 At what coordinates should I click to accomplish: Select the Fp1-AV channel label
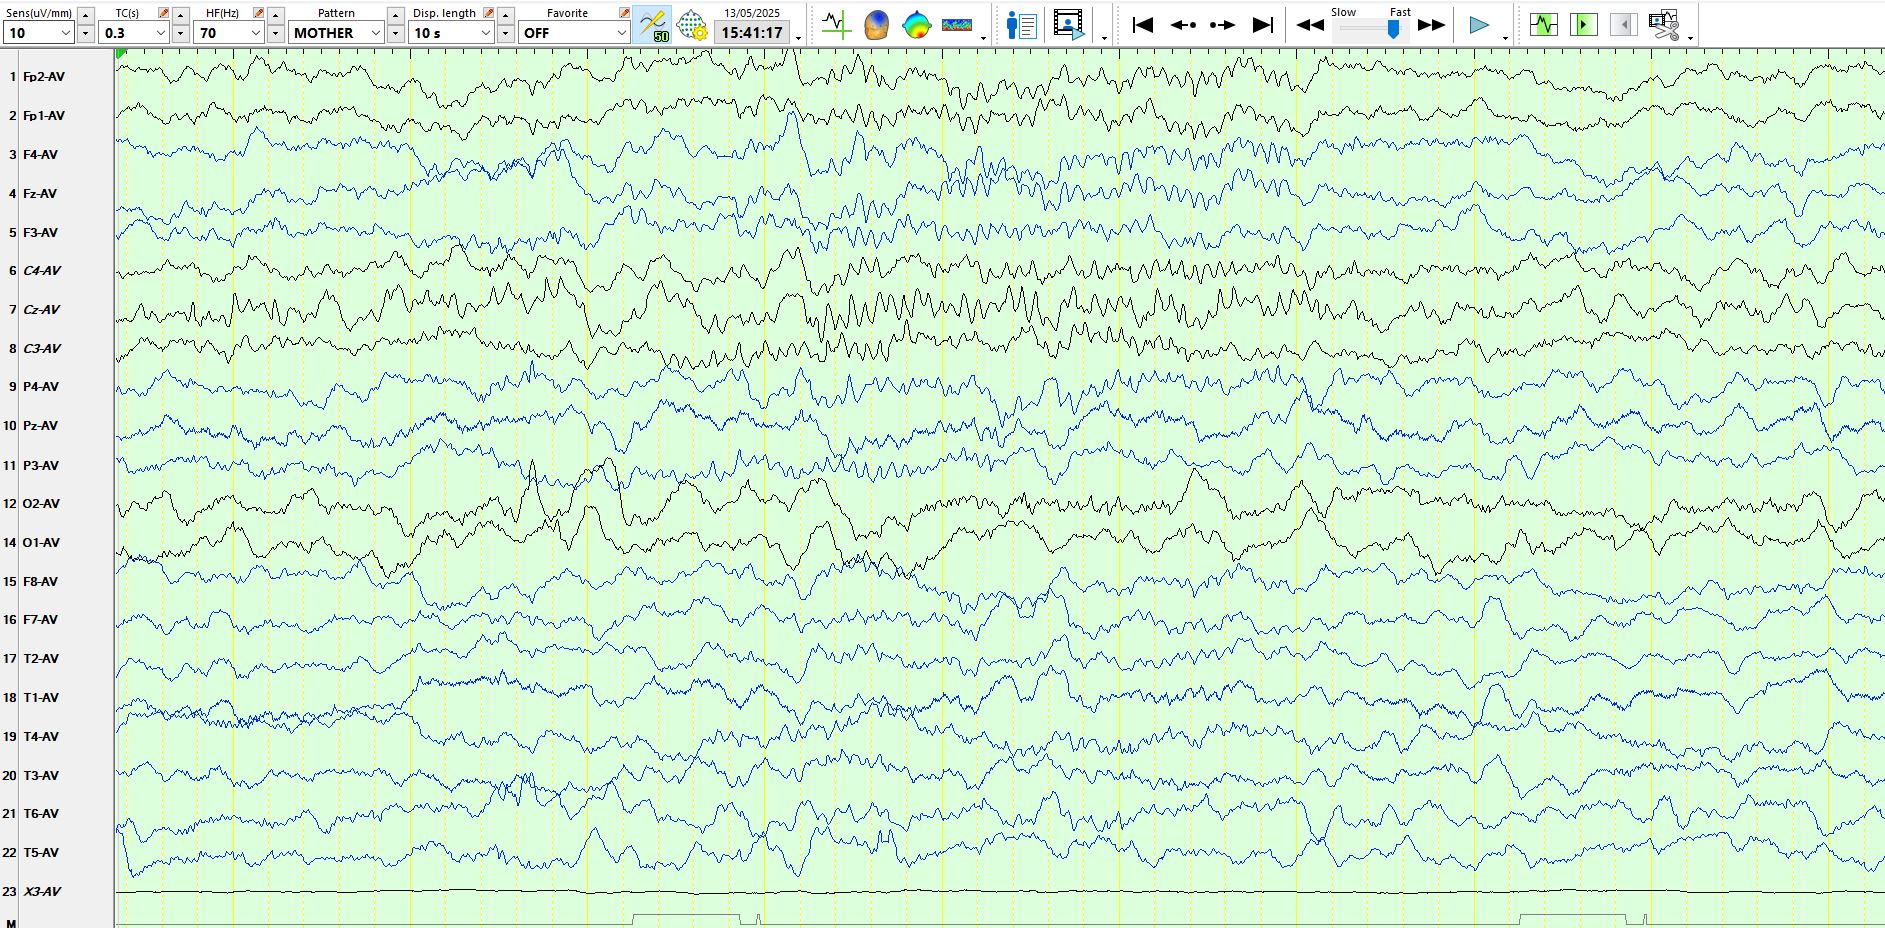coord(44,116)
